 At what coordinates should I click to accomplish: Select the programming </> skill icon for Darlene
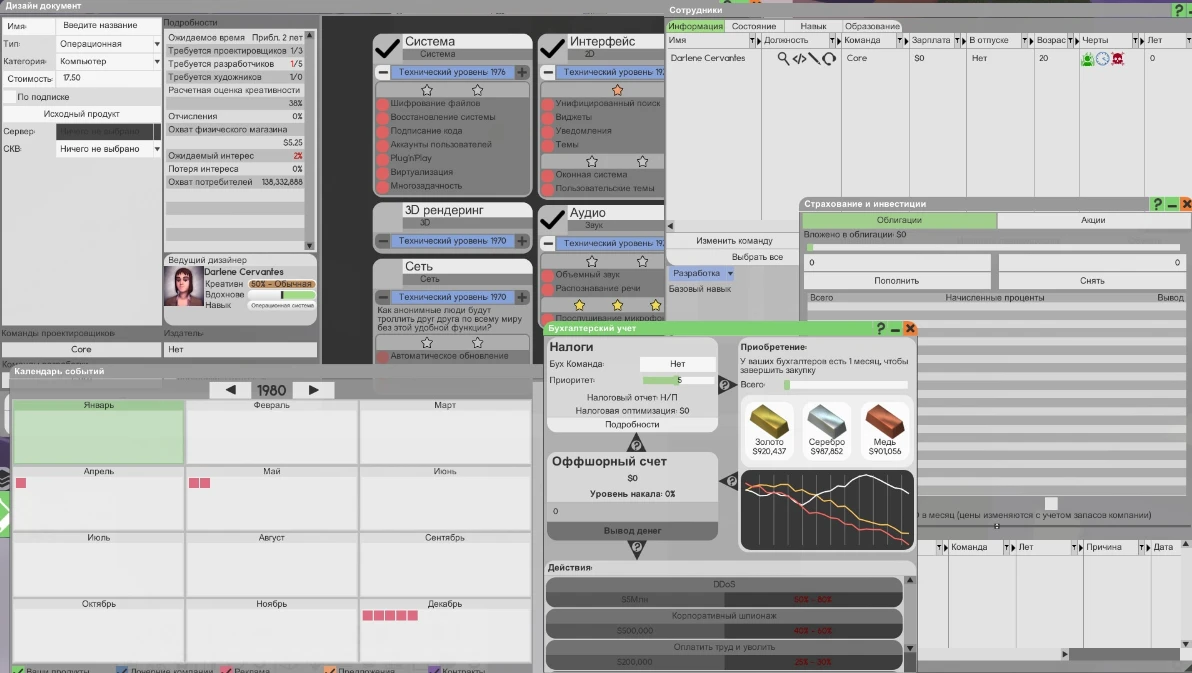tap(800, 59)
